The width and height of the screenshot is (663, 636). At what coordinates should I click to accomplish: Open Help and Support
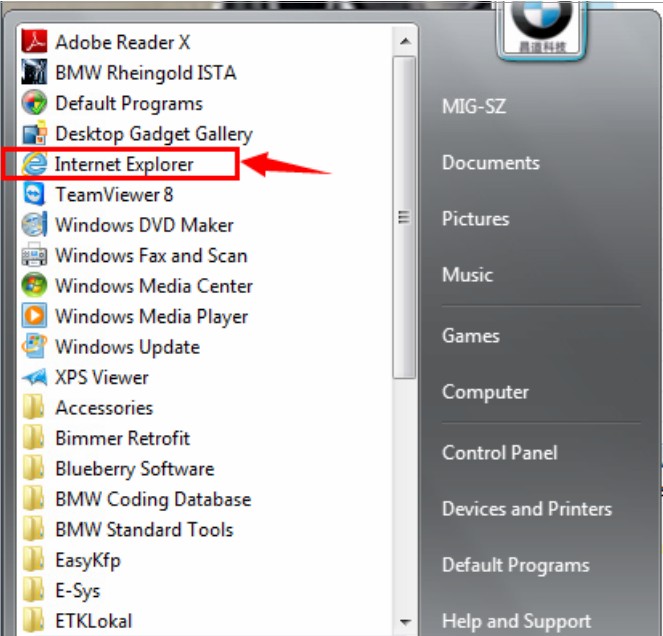[x=517, y=622]
